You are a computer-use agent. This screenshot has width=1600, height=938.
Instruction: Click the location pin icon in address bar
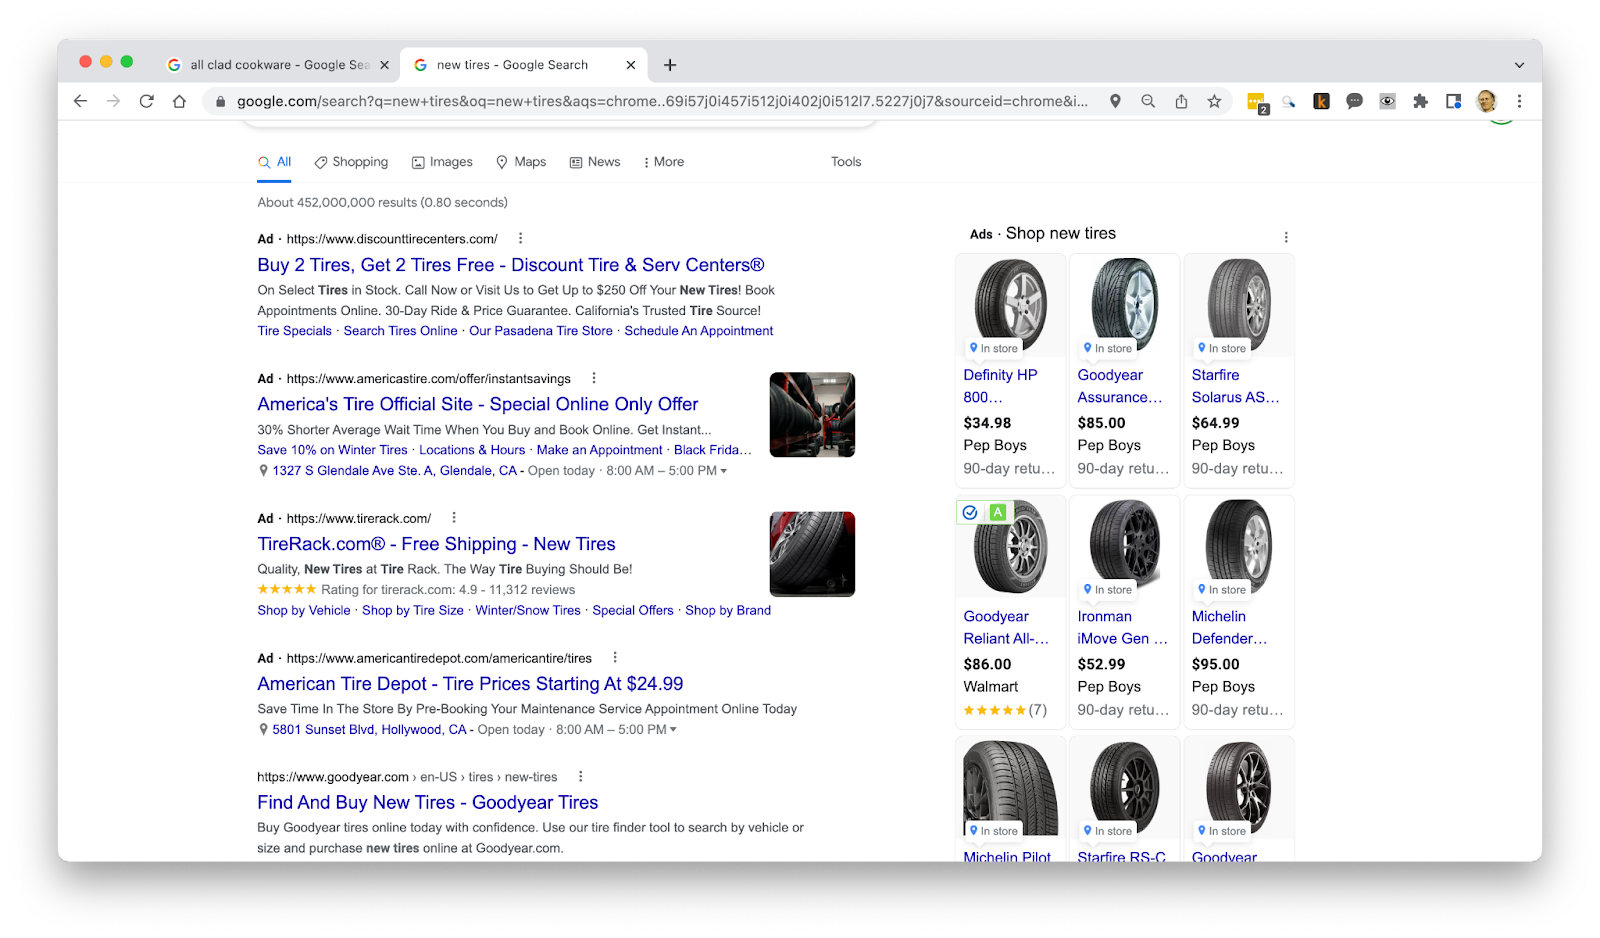tap(1115, 101)
